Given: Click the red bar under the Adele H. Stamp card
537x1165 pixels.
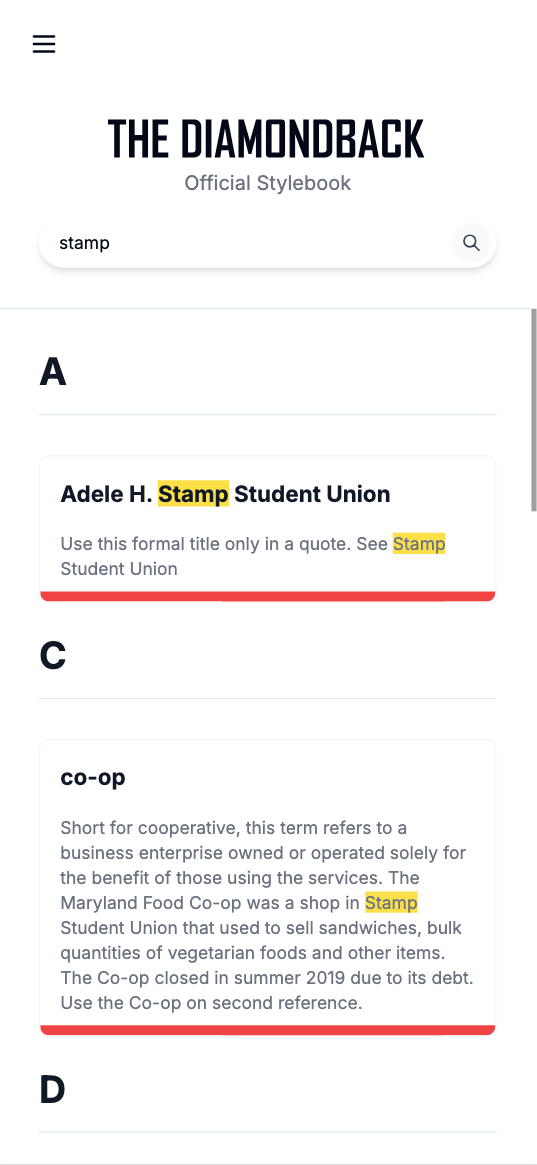Looking at the screenshot, I should click(x=267, y=596).
